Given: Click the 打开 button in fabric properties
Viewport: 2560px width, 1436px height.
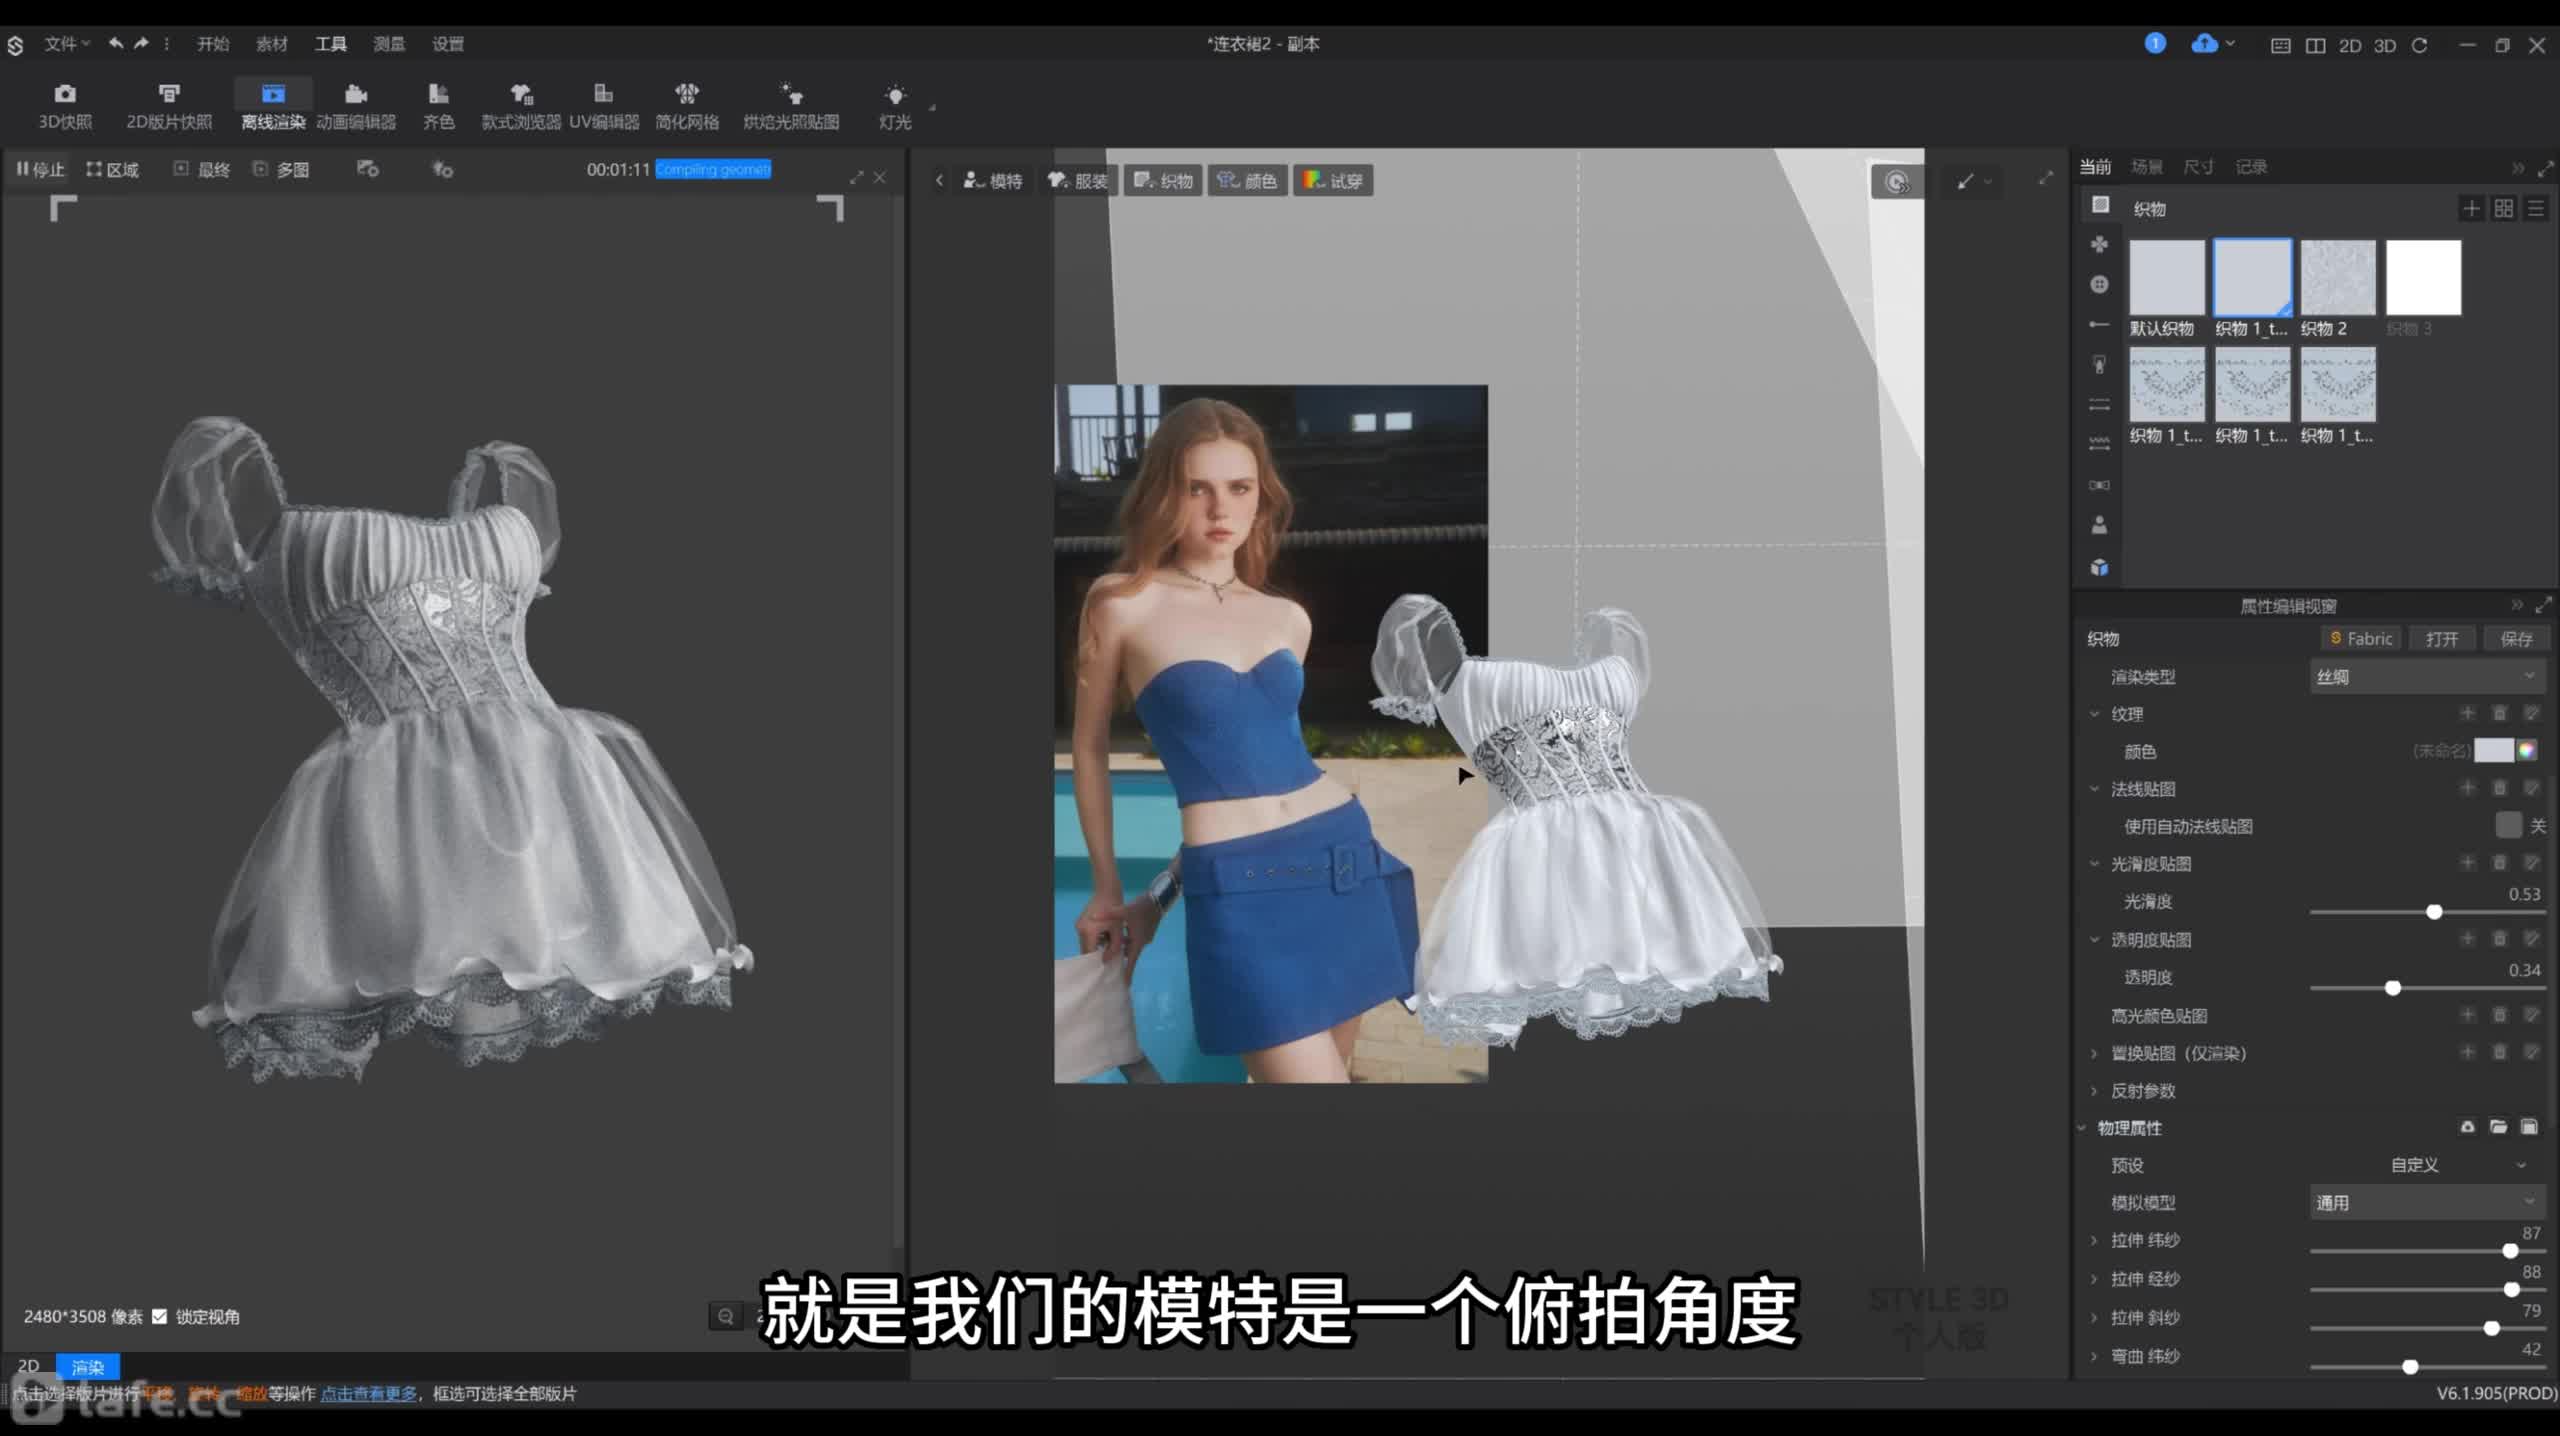Looking at the screenshot, I should click(x=2442, y=639).
